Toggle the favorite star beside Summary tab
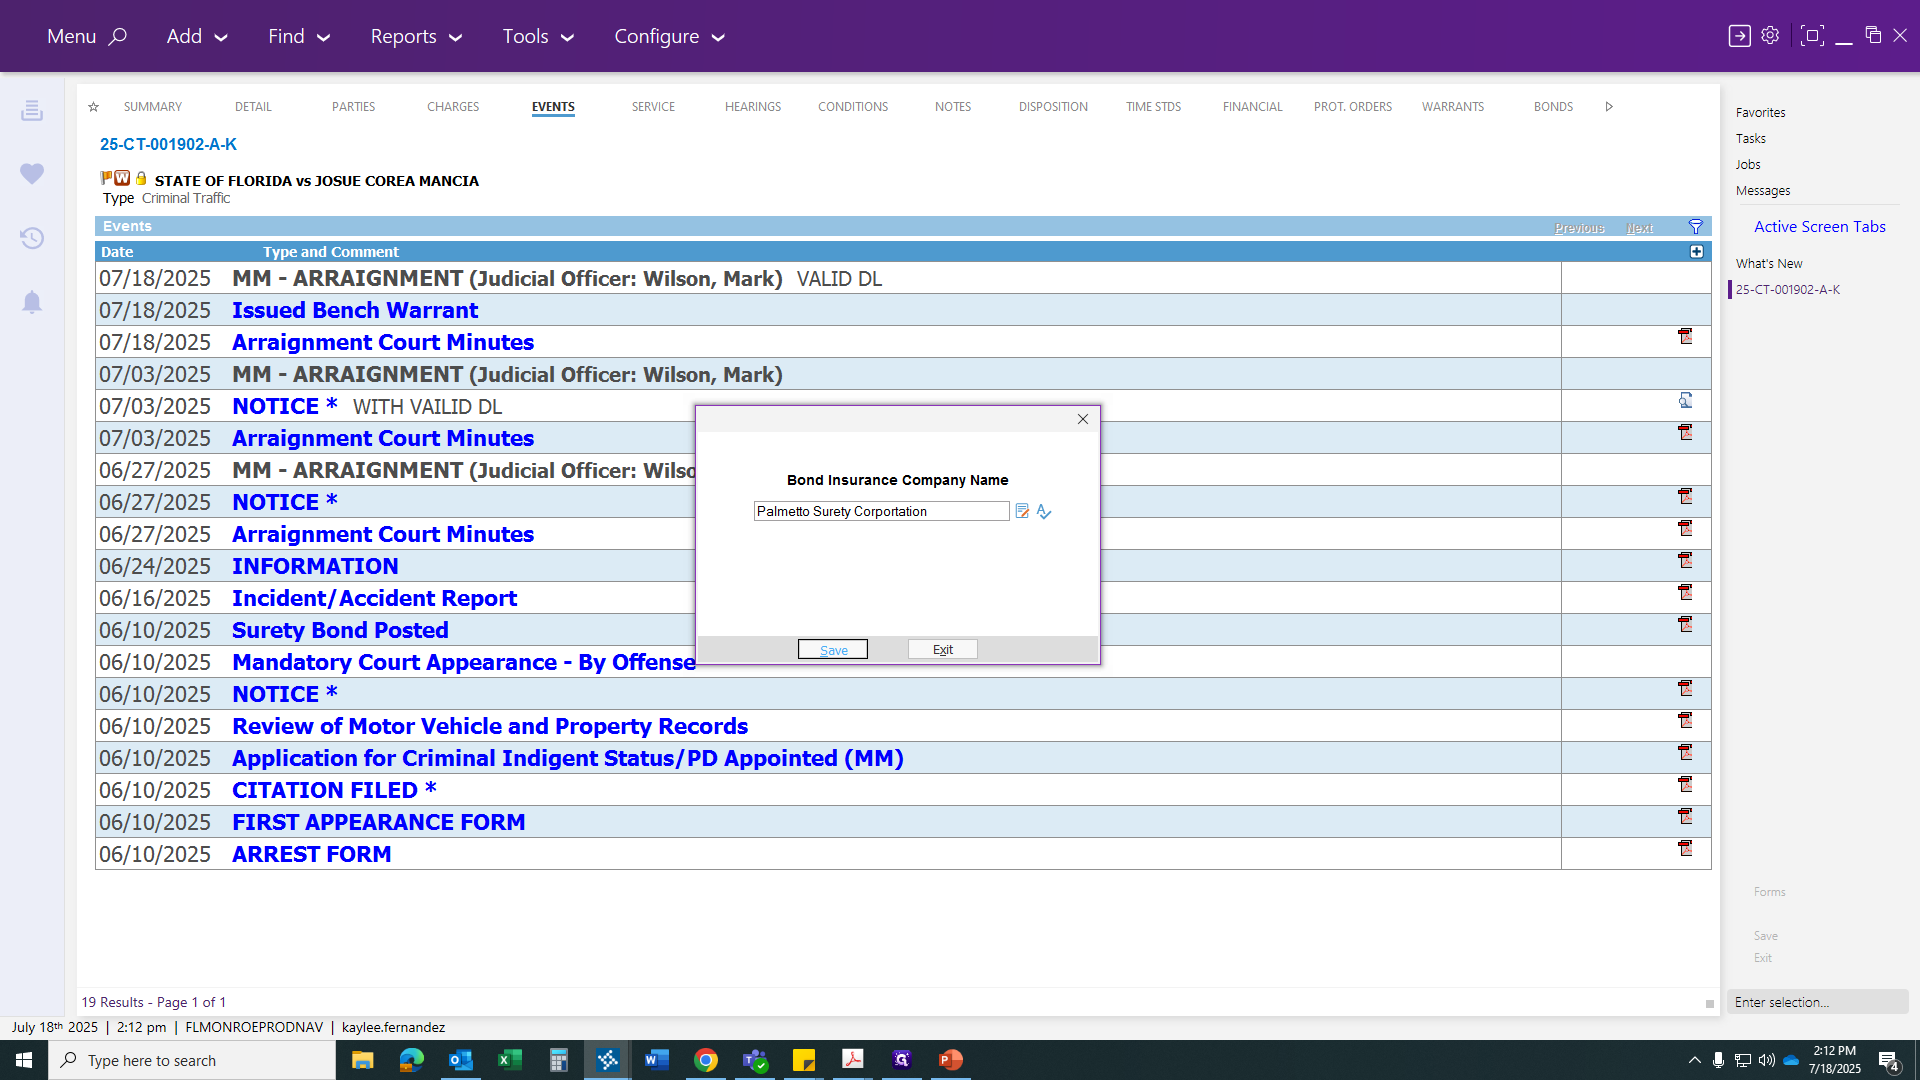 (93, 107)
